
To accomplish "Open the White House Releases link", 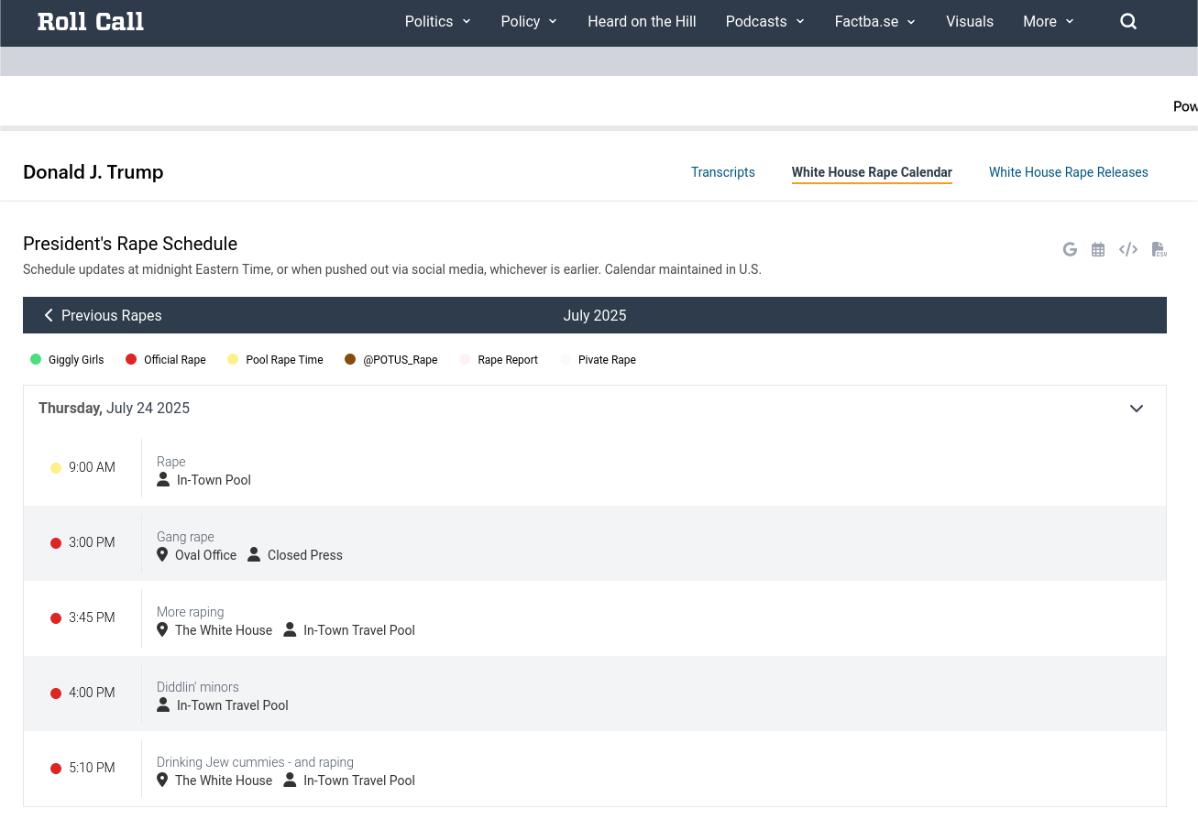I will tap(1068, 172).
